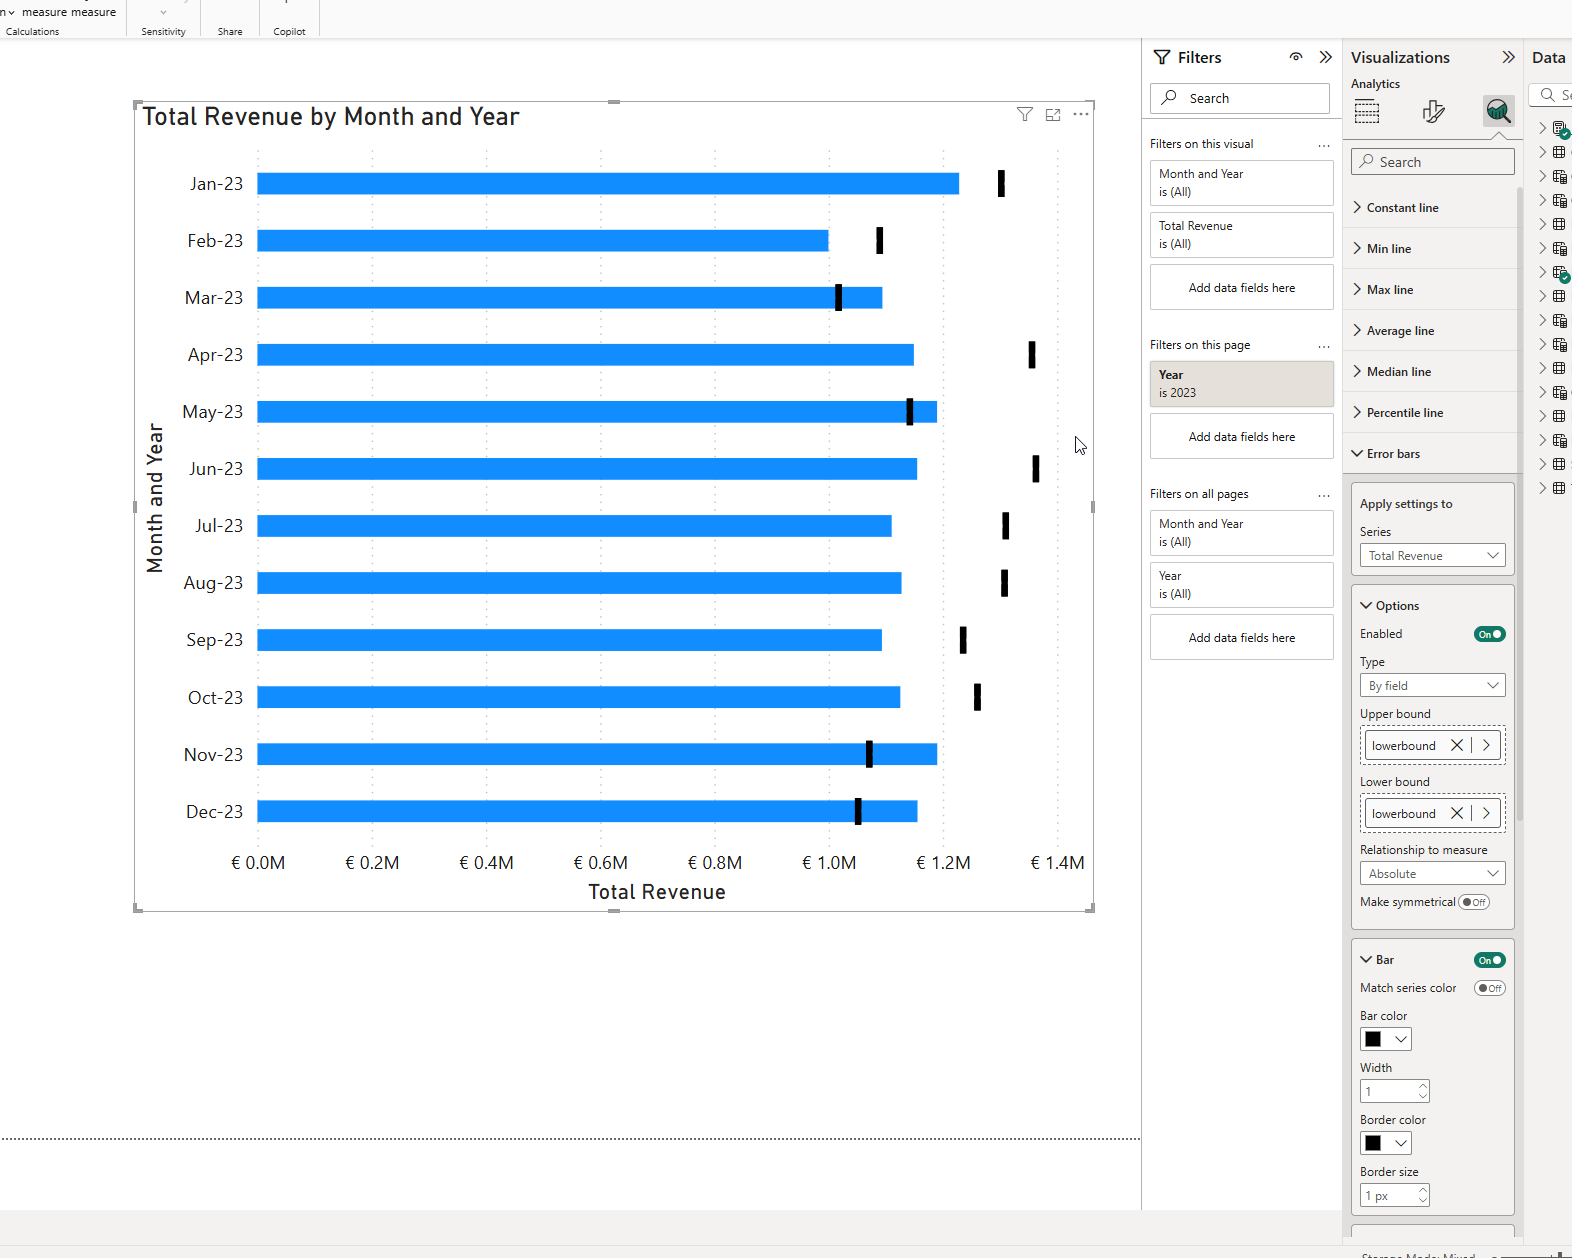
Task: Open the Build visual tab icon
Action: (1367, 111)
